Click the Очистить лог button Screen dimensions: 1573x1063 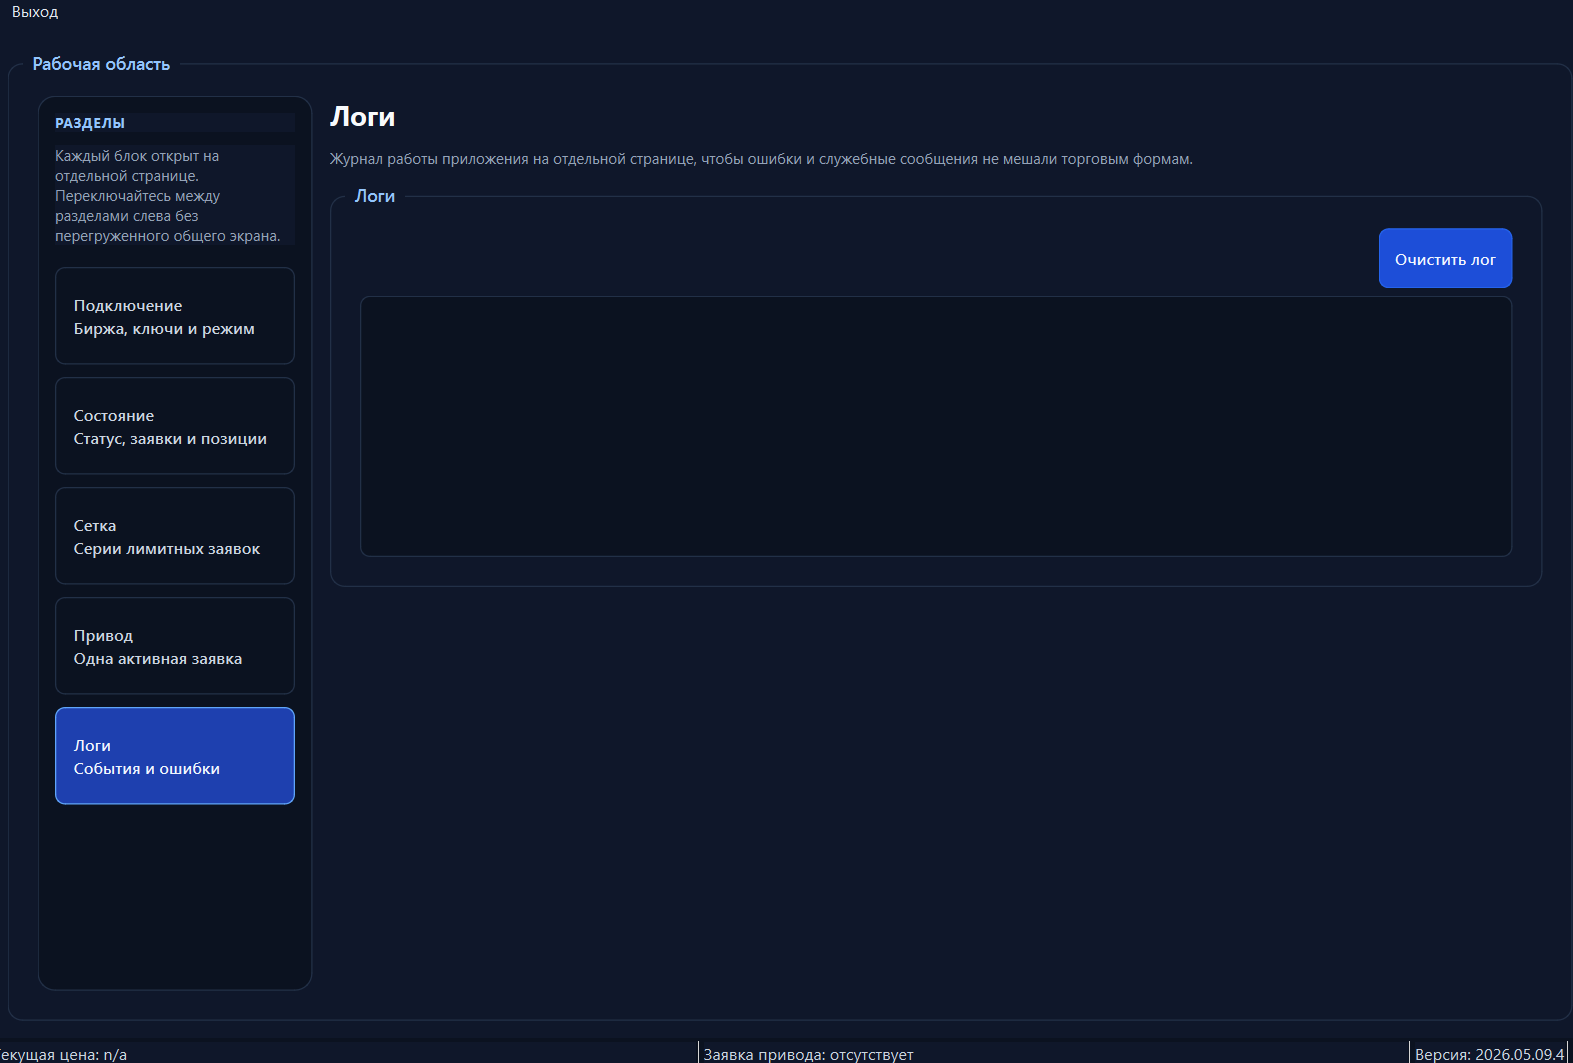(x=1445, y=259)
